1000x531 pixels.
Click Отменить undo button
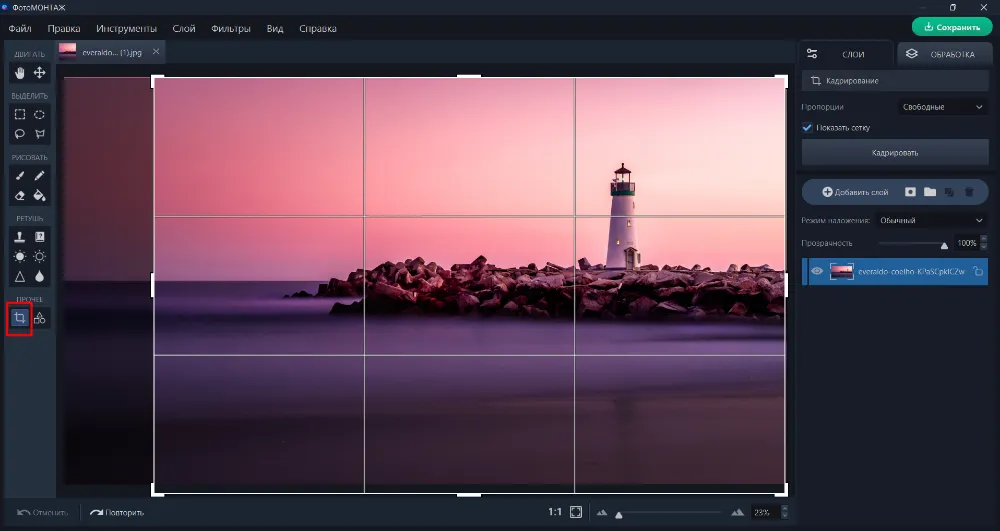click(42, 513)
